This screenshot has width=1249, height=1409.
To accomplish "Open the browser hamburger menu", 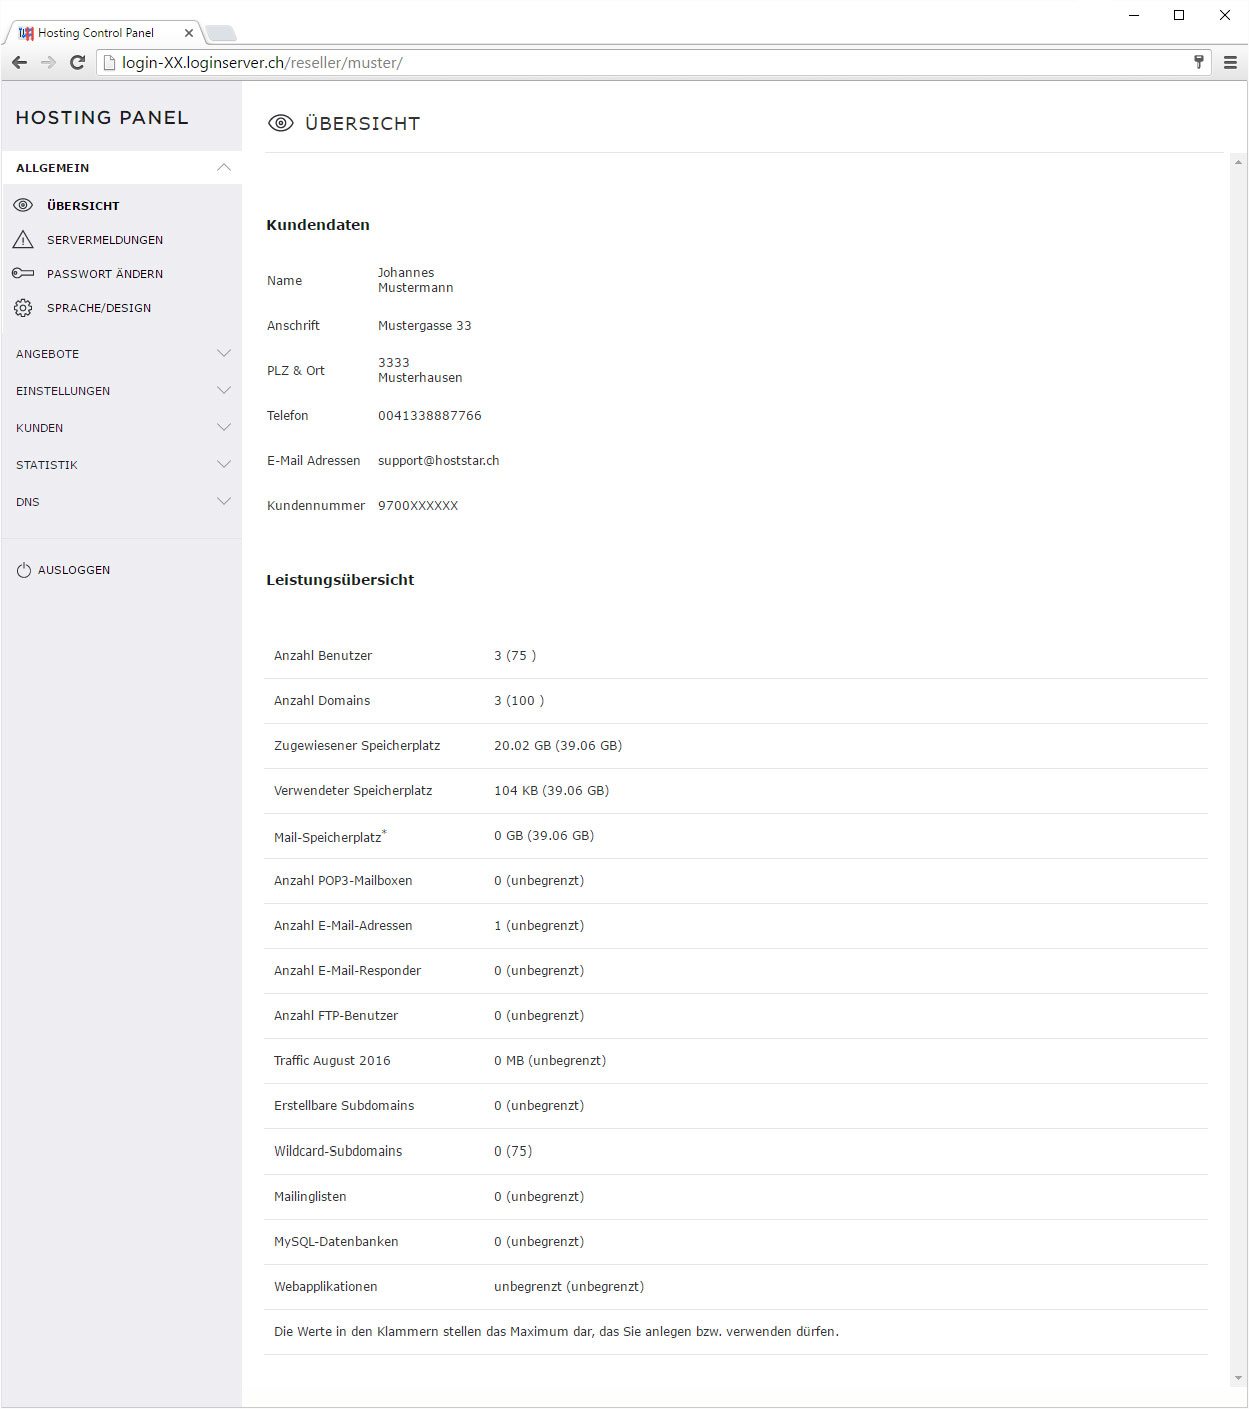I will click(x=1230, y=62).
